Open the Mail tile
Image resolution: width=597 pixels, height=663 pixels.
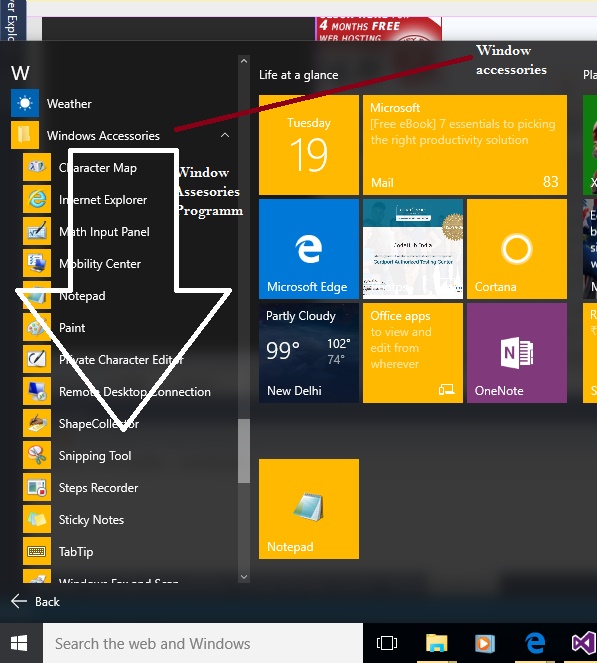[x=465, y=145]
